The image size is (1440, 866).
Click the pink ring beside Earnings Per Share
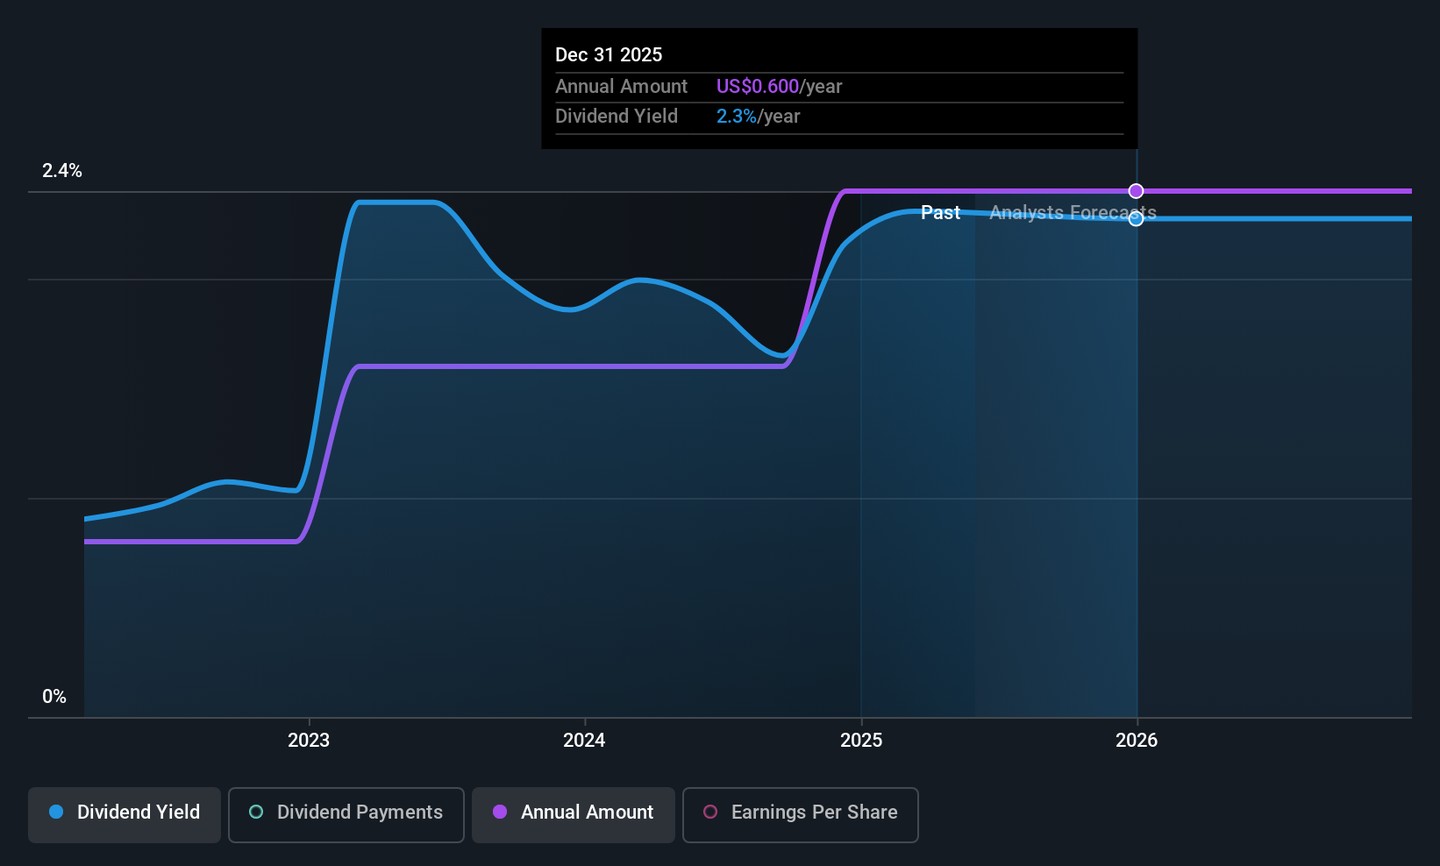pyautogui.click(x=710, y=812)
